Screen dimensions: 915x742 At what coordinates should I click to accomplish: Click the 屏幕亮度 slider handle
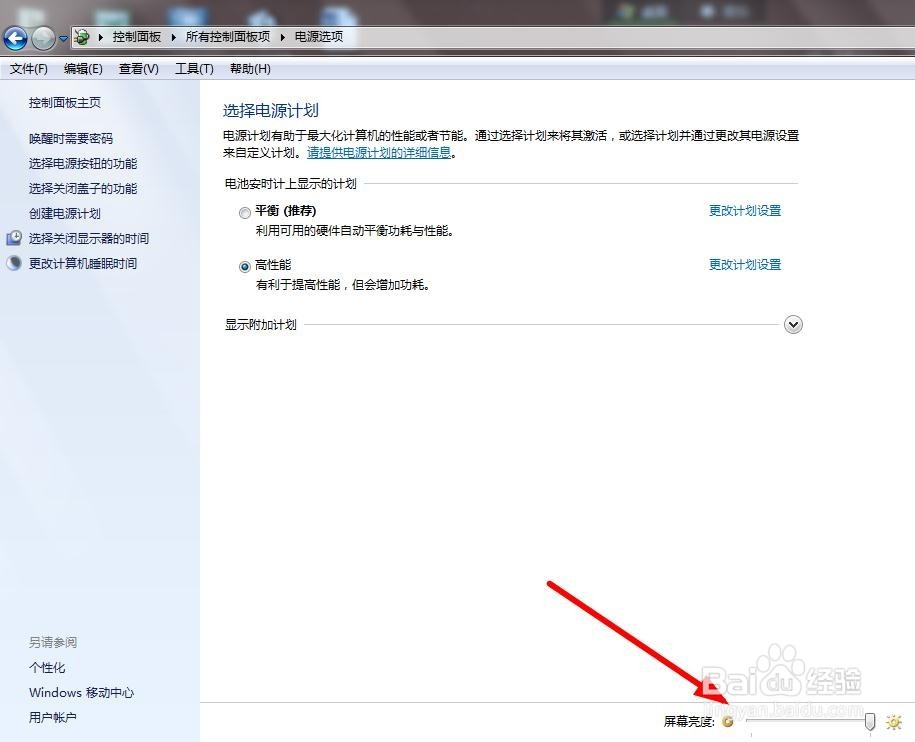pos(869,721)
